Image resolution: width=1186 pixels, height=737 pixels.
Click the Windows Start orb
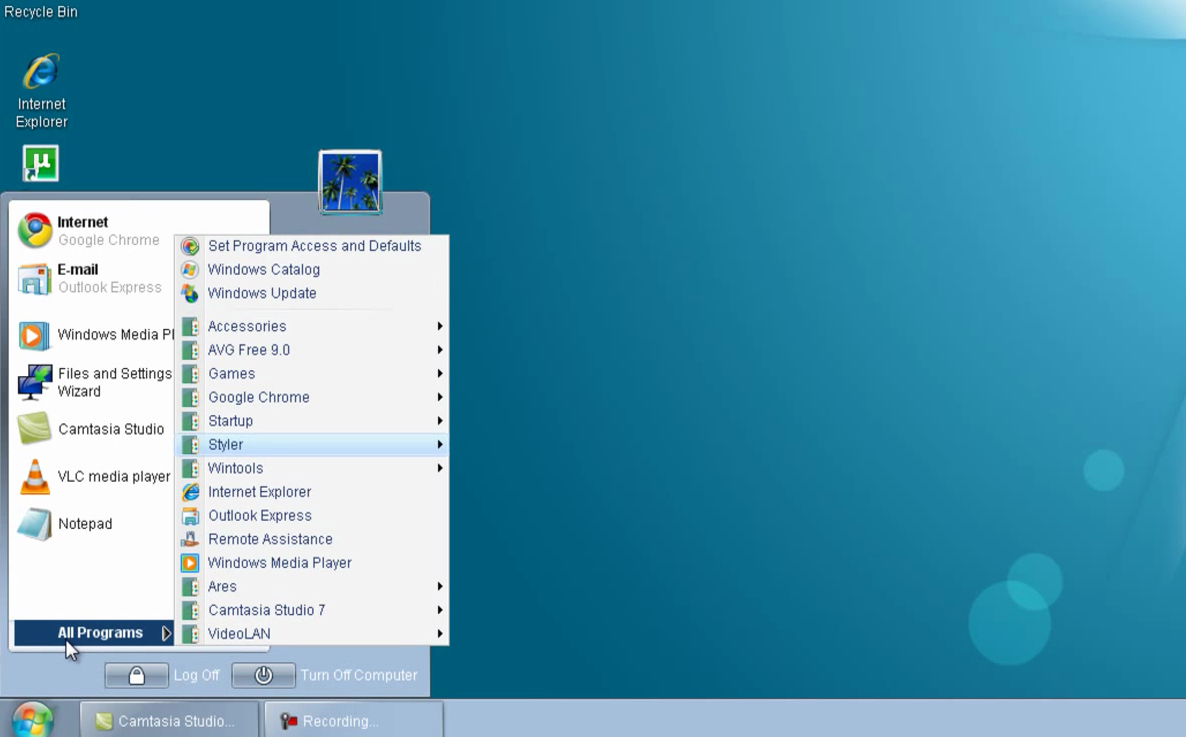[x=33, y=720]
